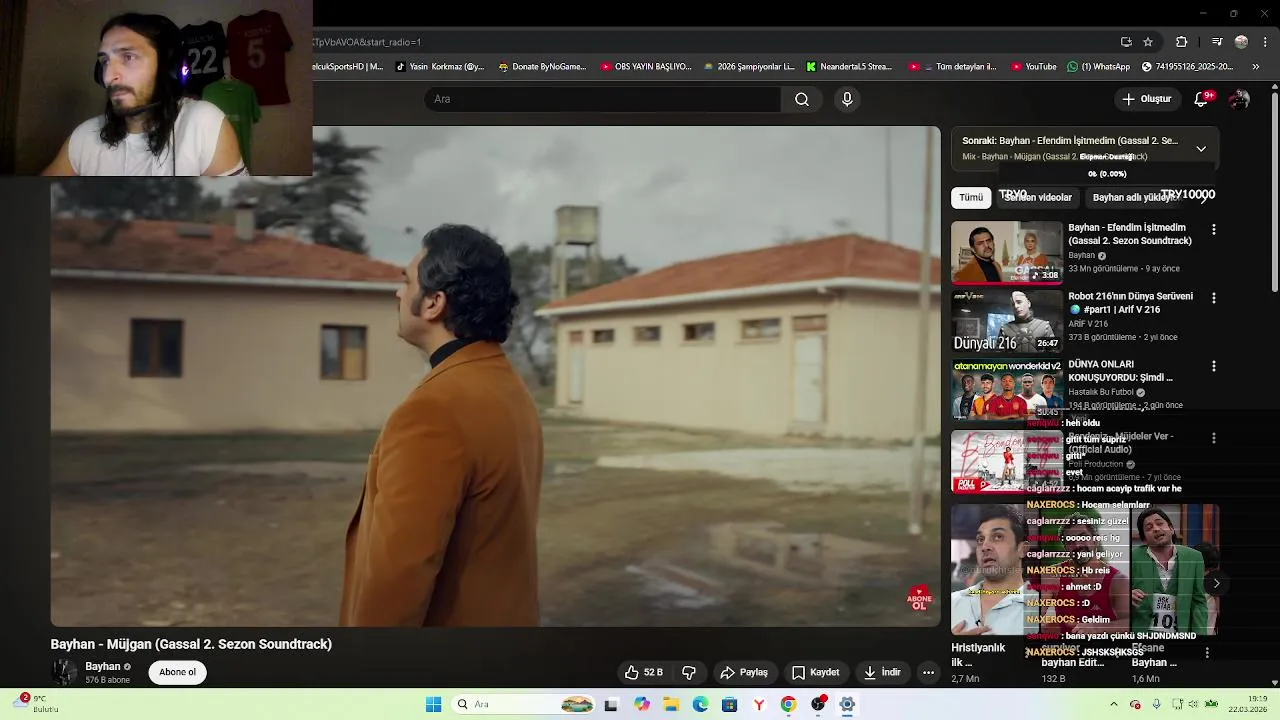Image resolution: width=1280 pixels, height=720 pixels.
Task: Open Chrome three-dot menu
Action: [1265, 42]
